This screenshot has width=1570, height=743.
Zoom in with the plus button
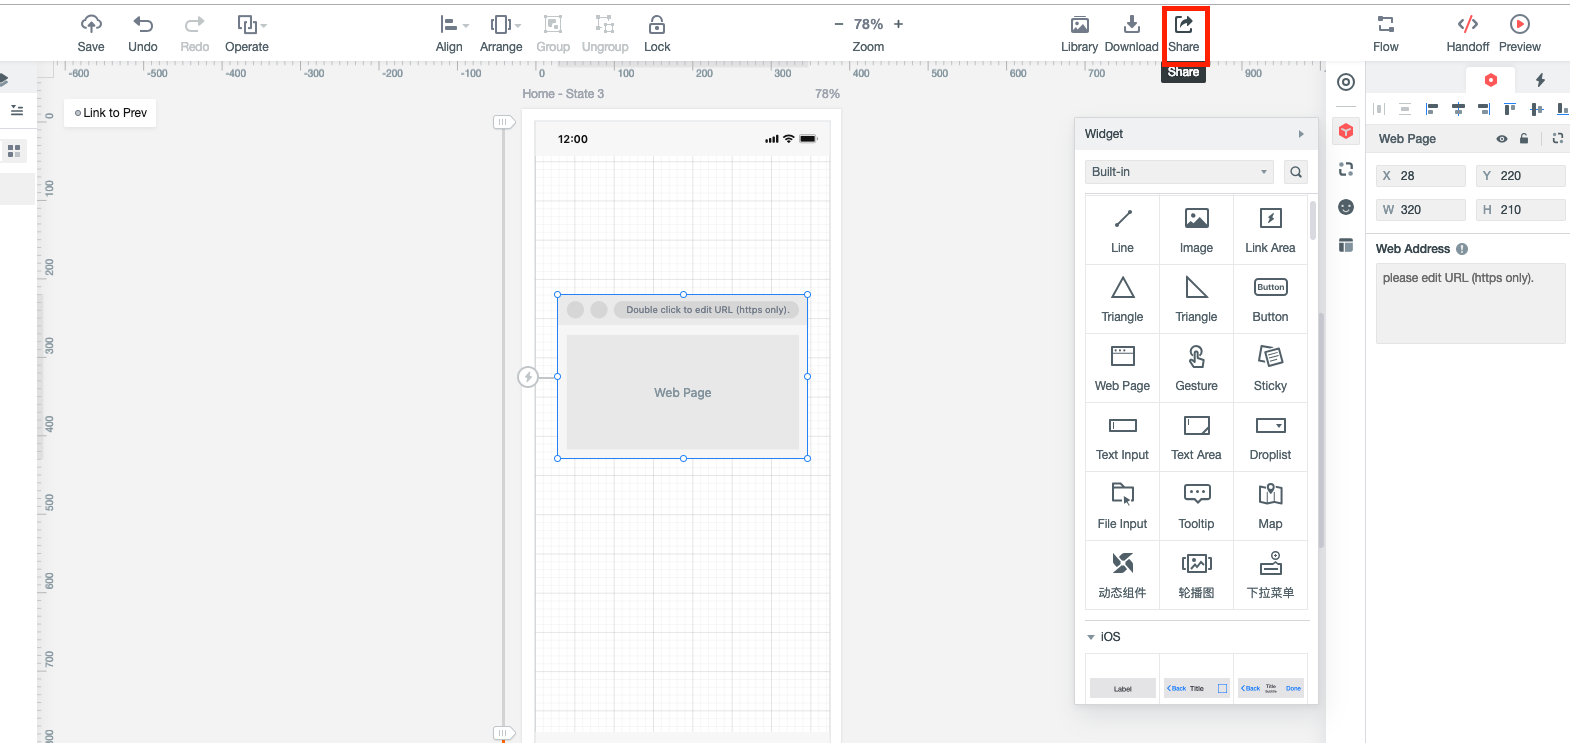898,24
